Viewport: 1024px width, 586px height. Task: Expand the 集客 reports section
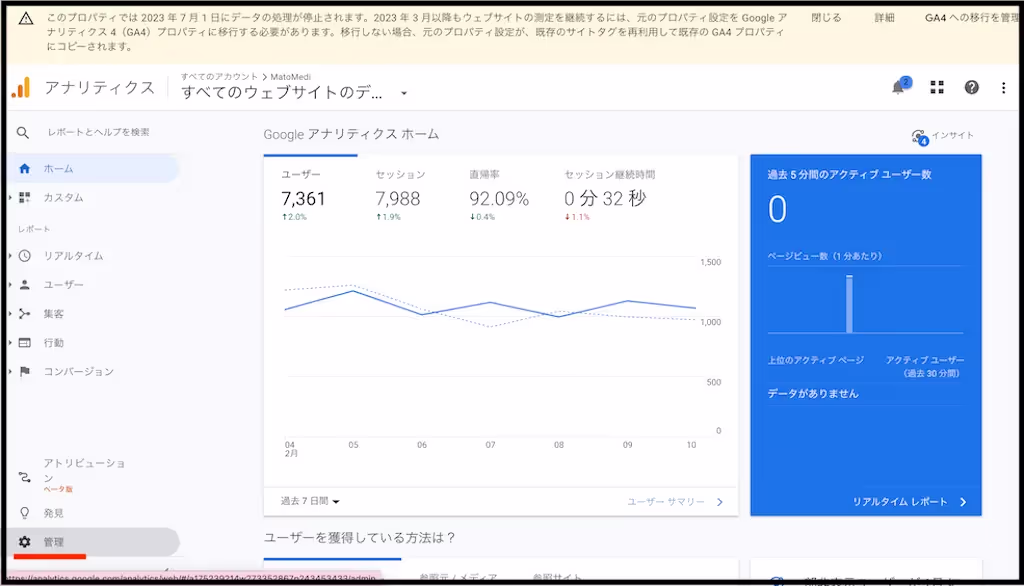[10, 314]
